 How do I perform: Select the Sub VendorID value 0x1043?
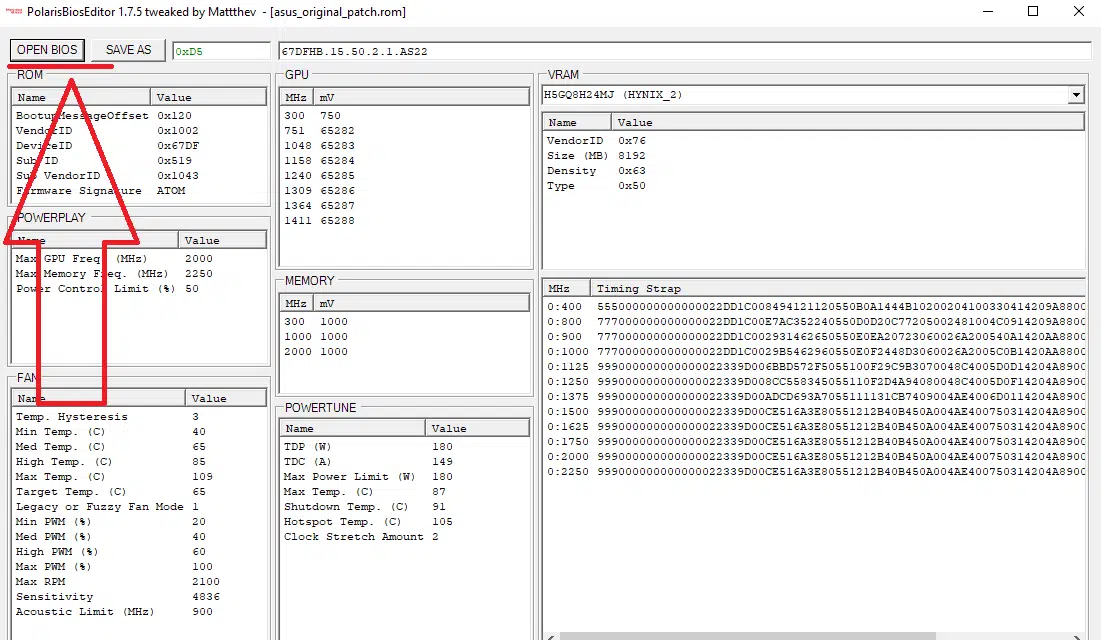[x=178, y=176]
